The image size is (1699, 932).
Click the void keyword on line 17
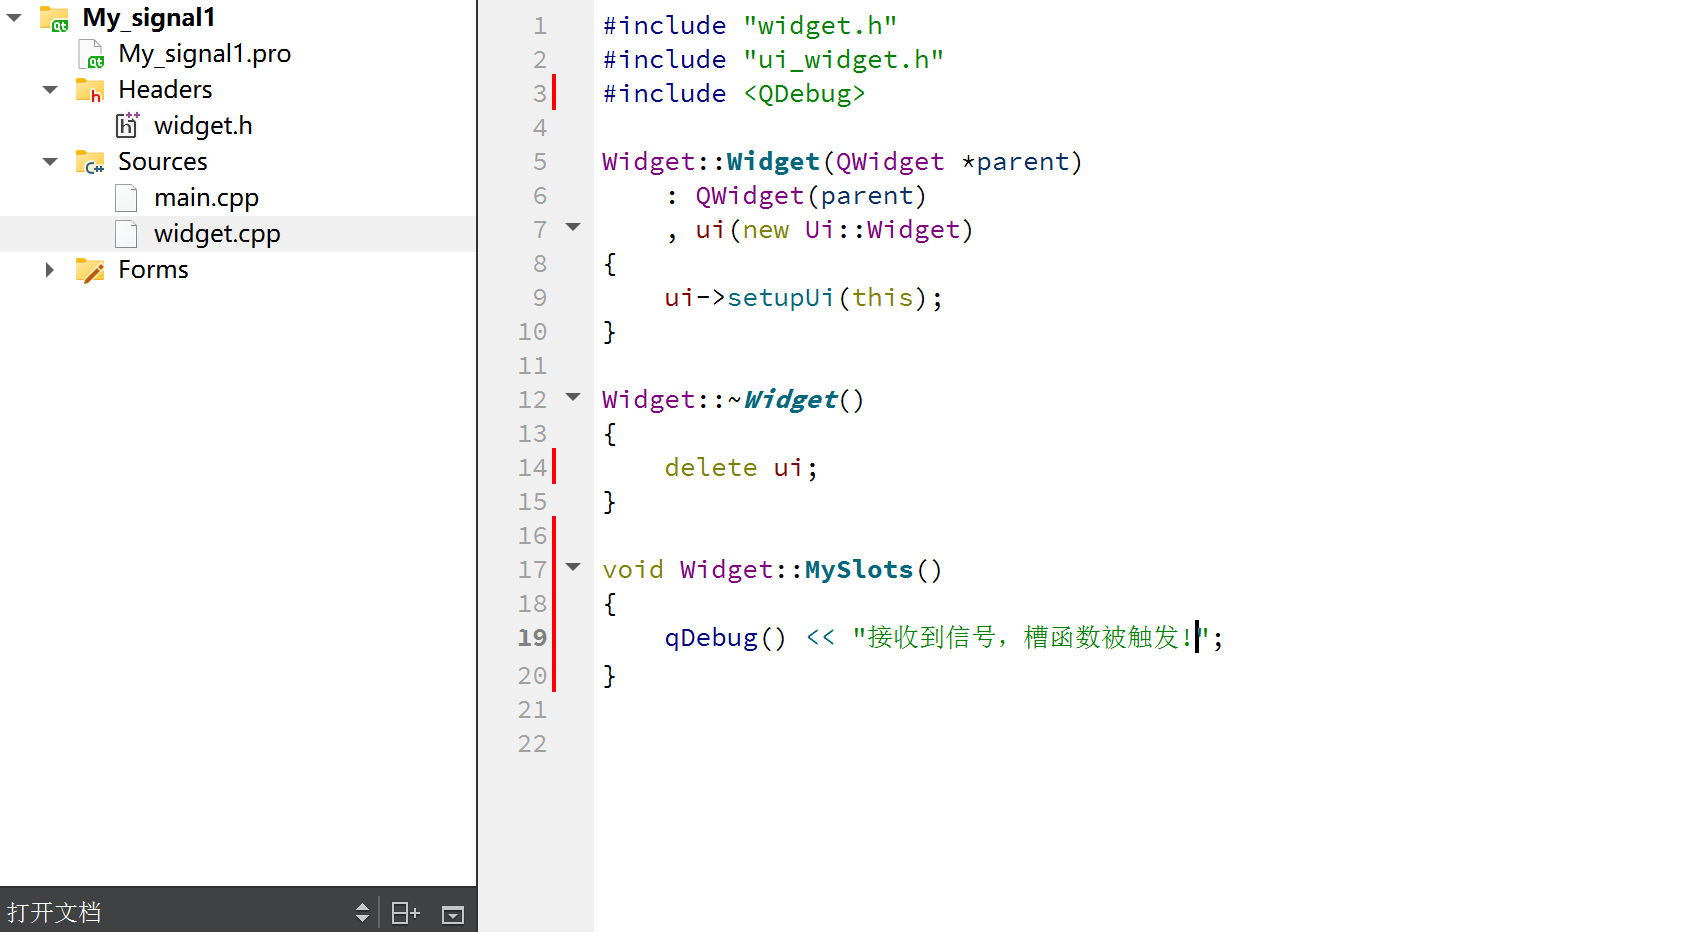coord(633,570)
